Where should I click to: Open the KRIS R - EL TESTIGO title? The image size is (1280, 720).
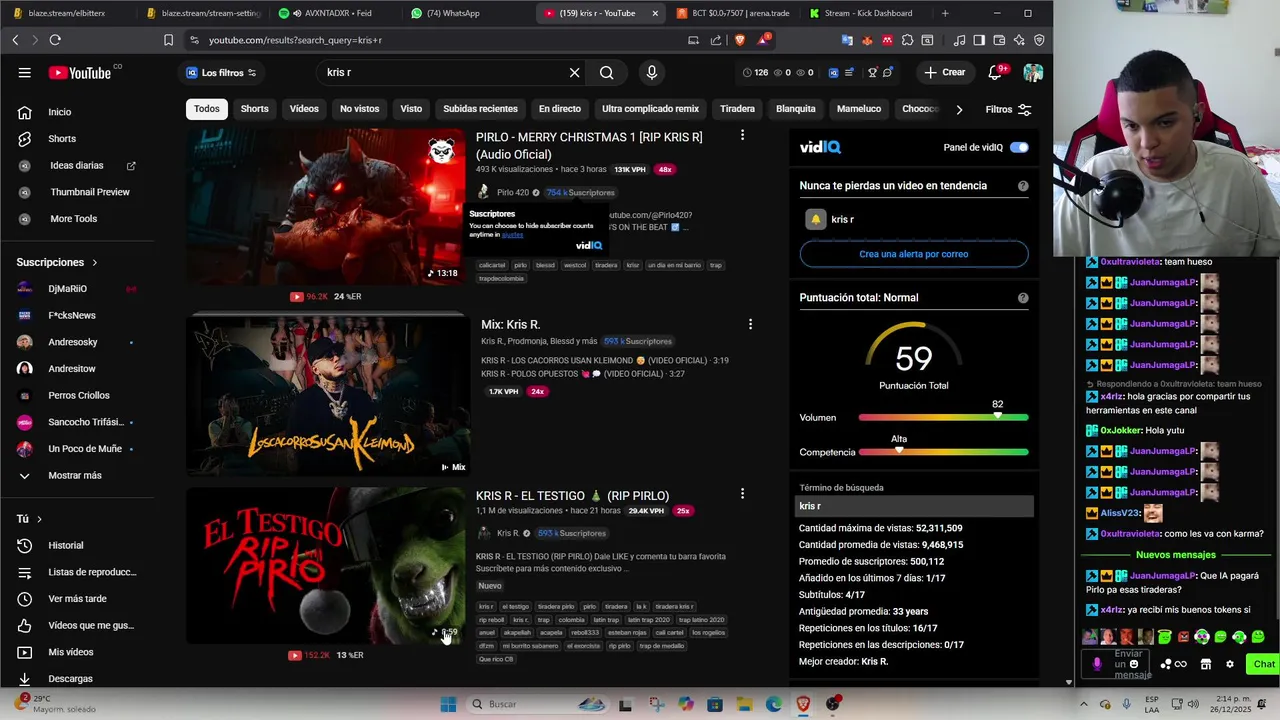click(572, 496)
